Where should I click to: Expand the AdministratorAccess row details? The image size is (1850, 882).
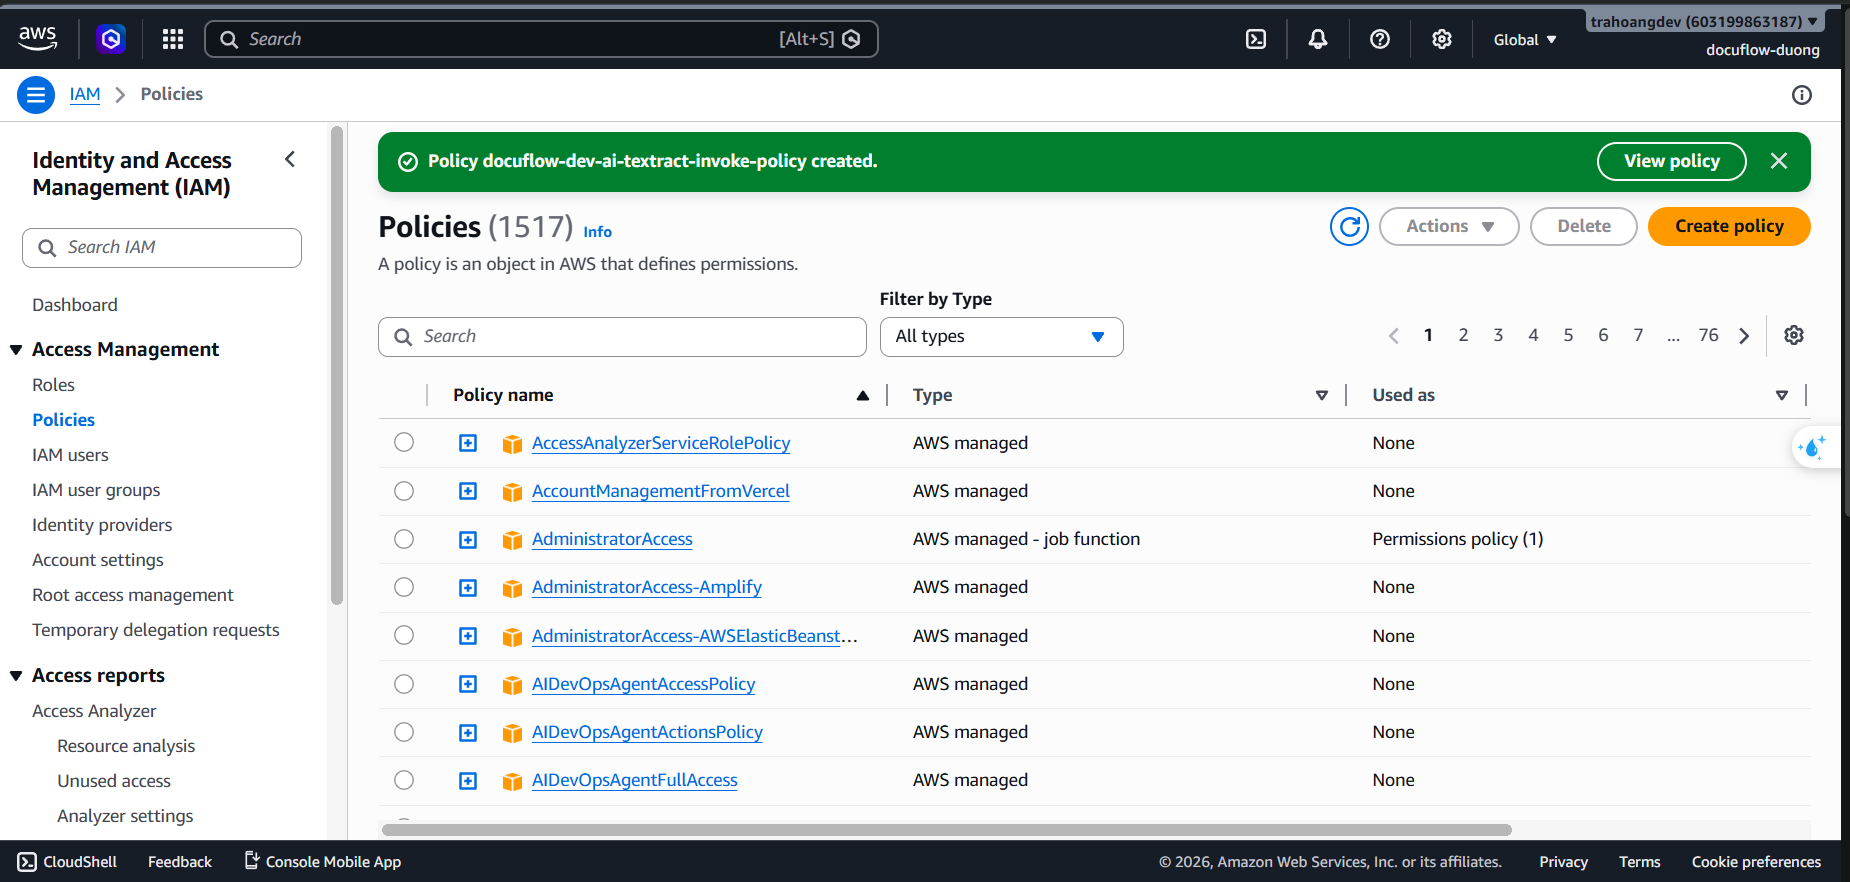click(x=468, y=540)
